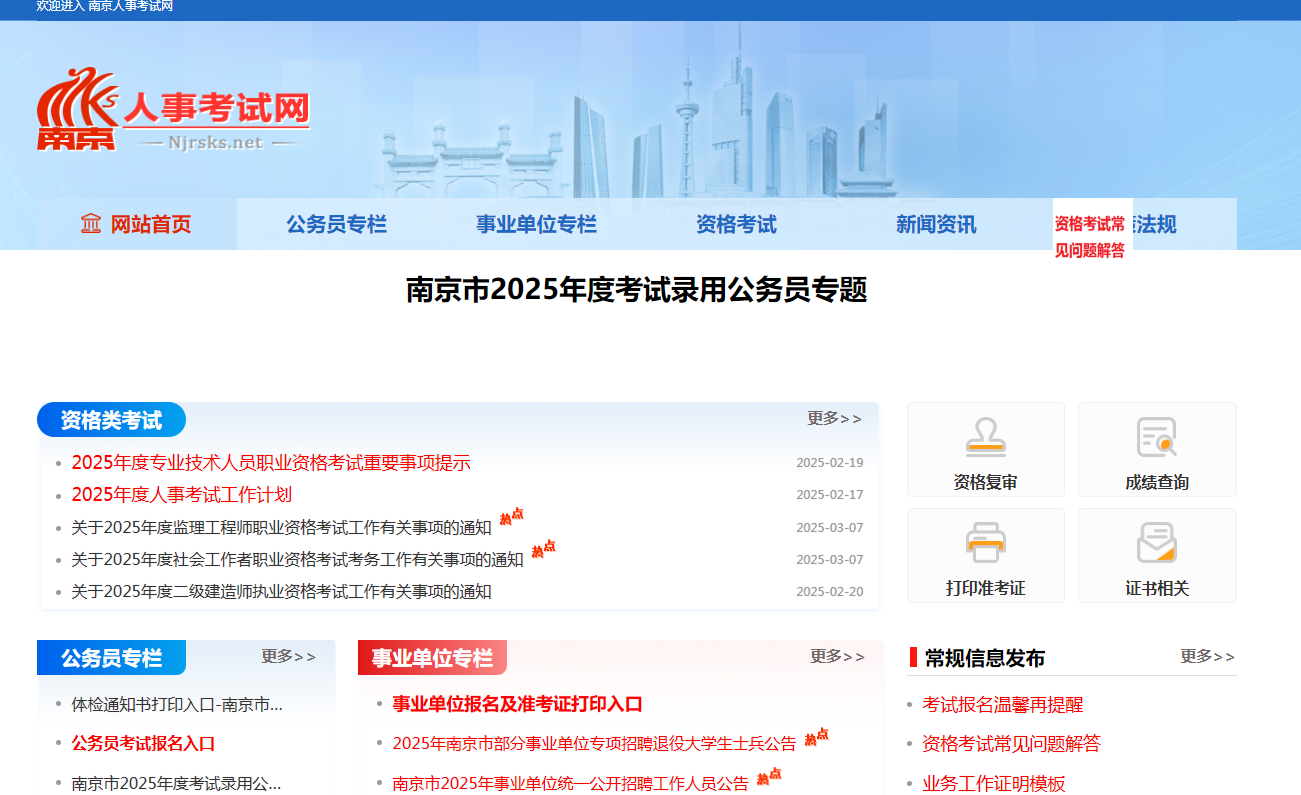Open the 事业单位专栏 navigation item

click(x=535, y=224)
